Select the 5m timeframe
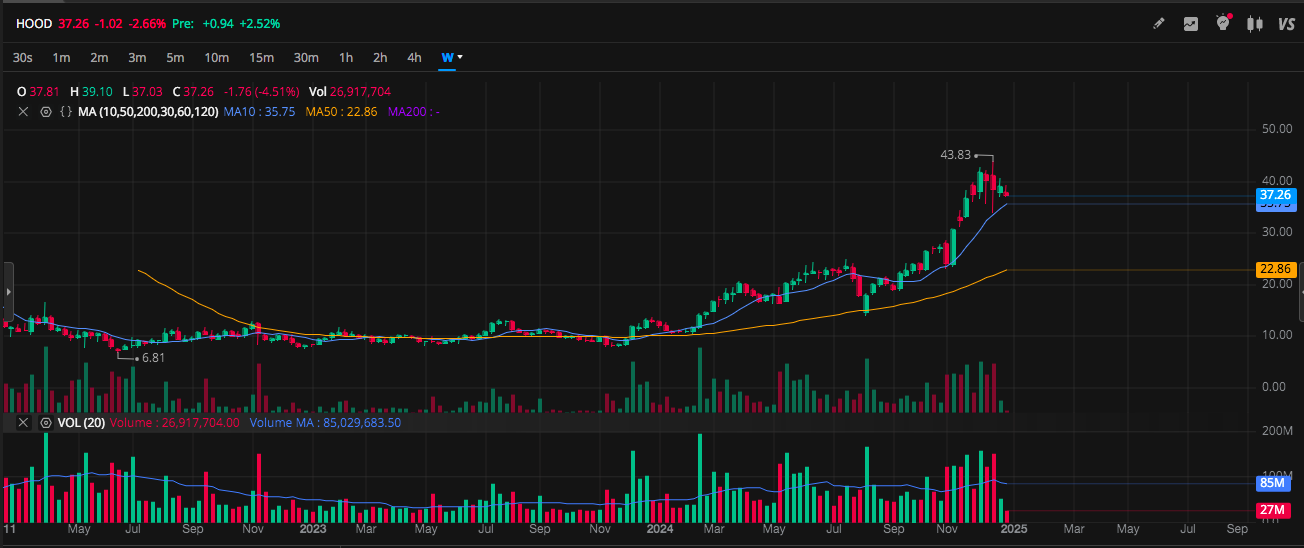 pos(175,57)
